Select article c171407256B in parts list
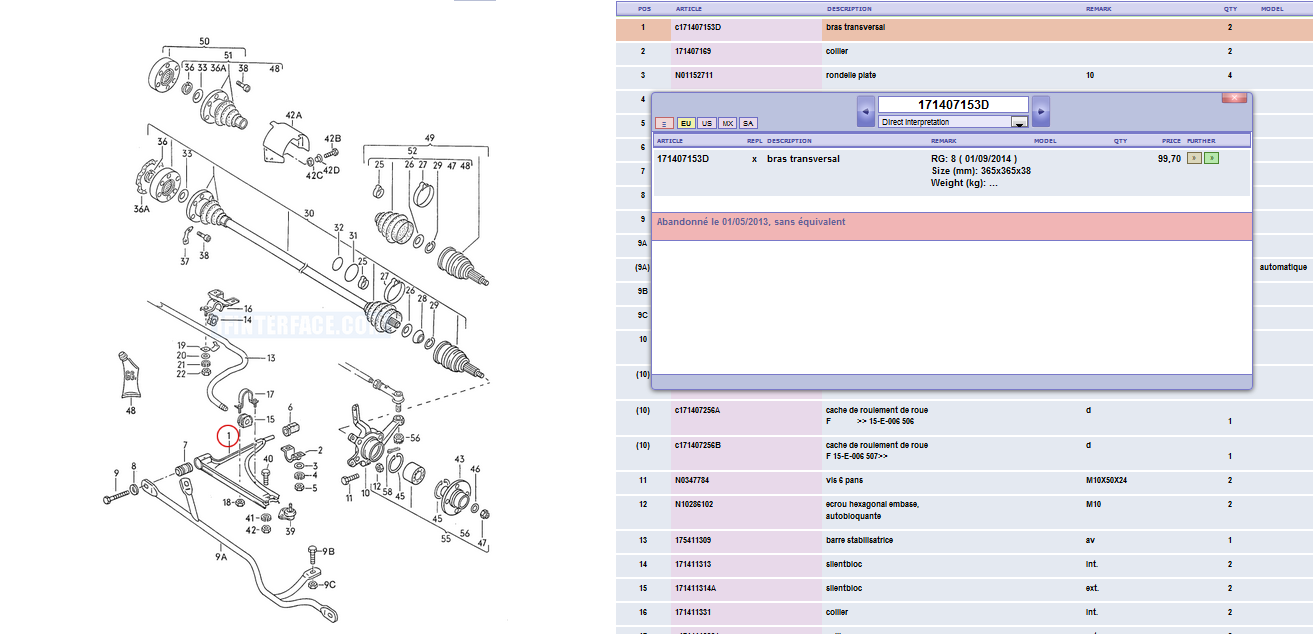 (698, 445)
